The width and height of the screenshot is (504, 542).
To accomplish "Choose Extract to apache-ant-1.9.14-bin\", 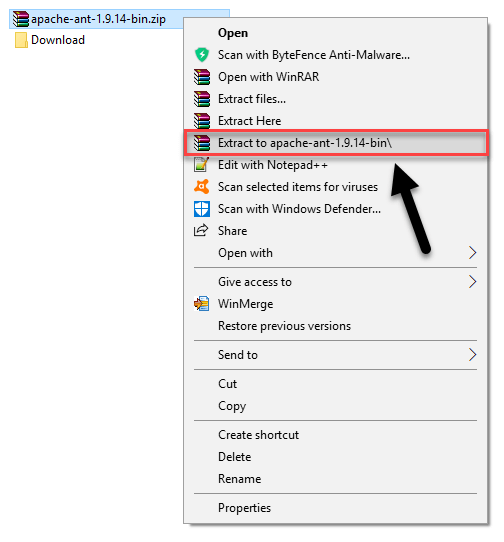I will pyautogui.click(x=336, y=143).
